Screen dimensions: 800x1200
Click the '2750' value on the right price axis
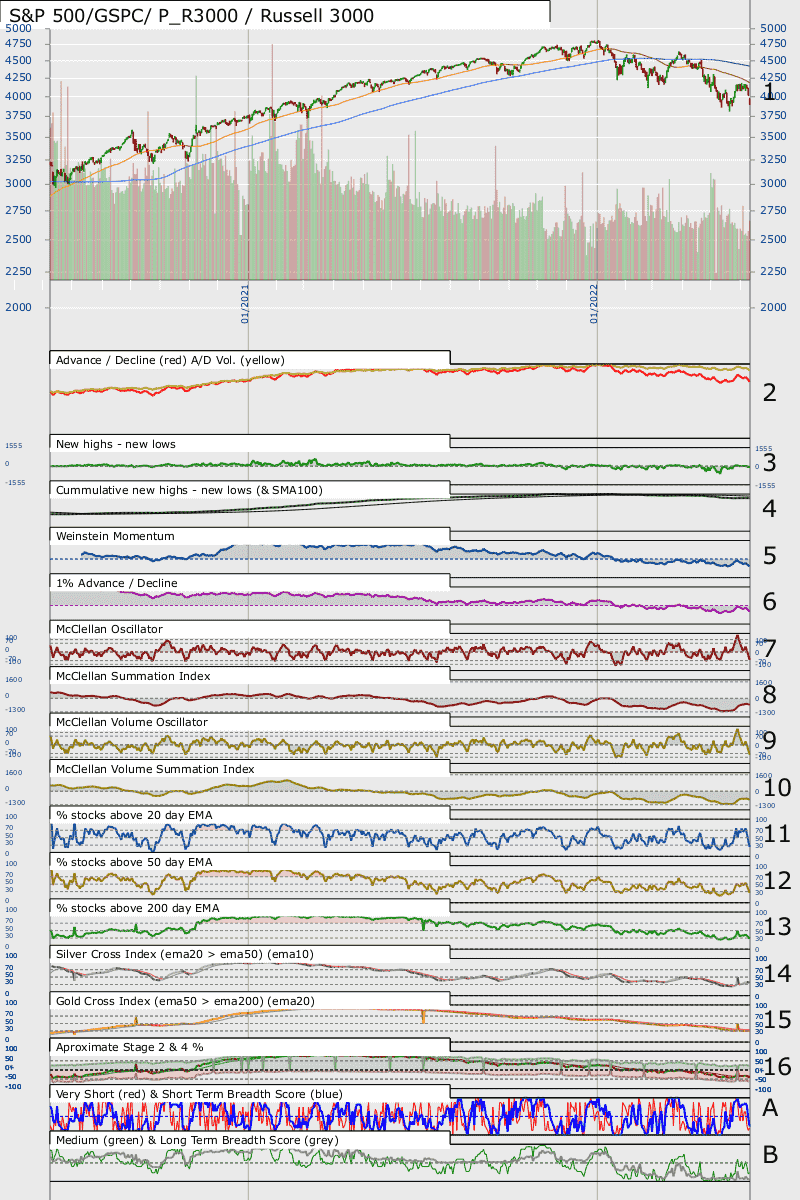click(x=774, y=211)
